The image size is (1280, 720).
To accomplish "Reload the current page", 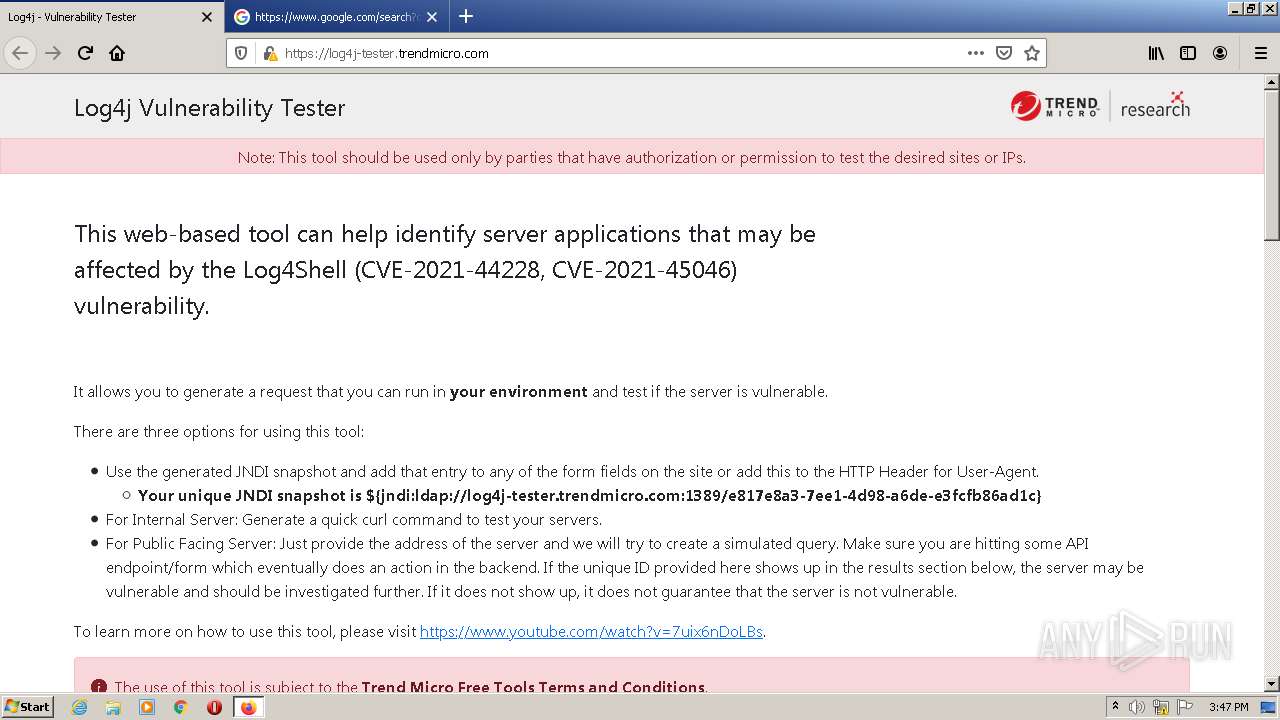I will coord(85,53).
